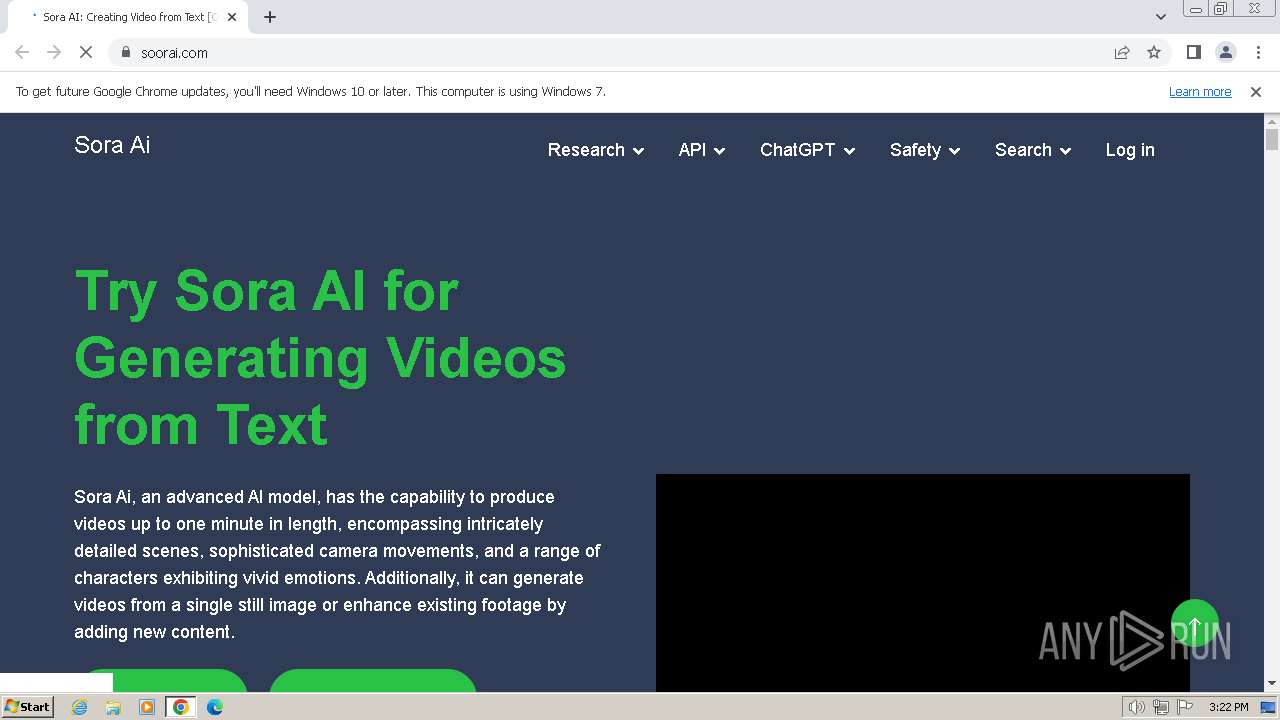1280x720 pixels.
Task: Open the Windows Start menu
Action: 27,707
